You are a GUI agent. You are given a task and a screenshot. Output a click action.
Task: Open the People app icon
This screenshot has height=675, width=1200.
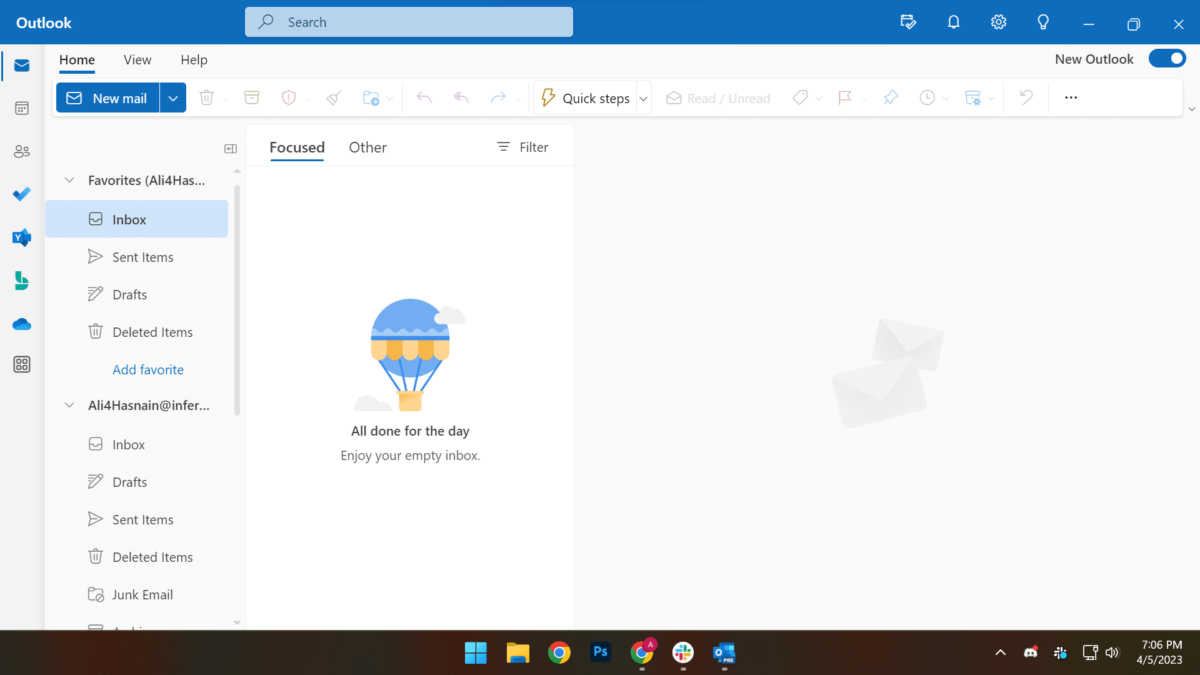click(x=22, y=151)
